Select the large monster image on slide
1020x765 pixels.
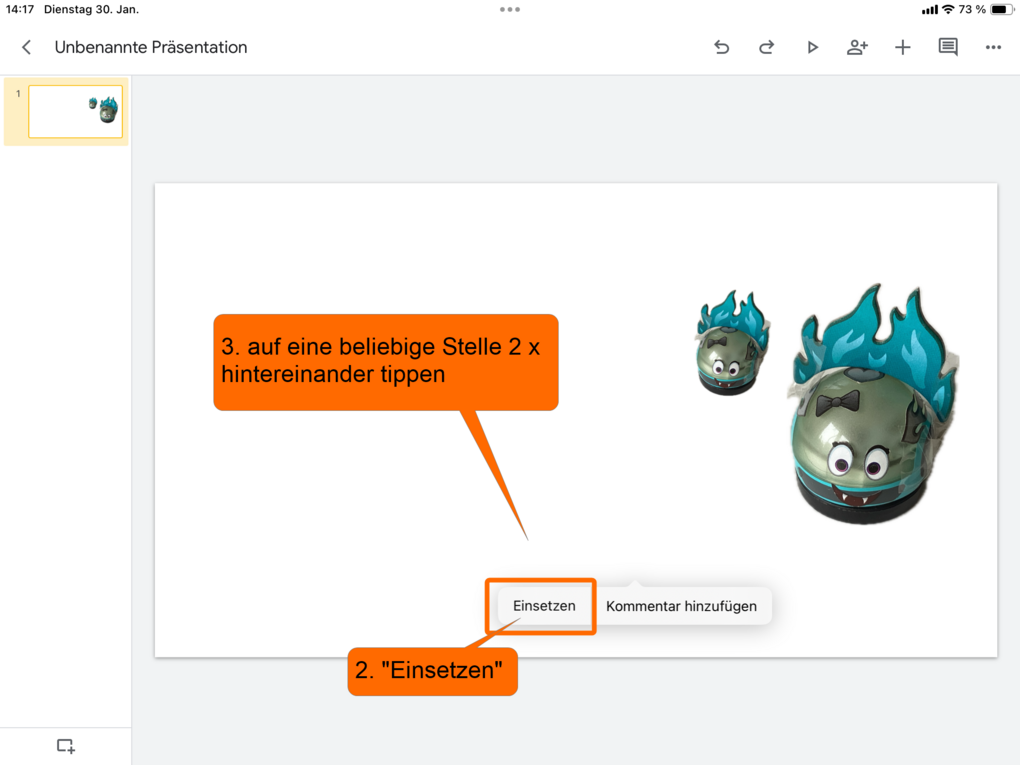point(873,403)
